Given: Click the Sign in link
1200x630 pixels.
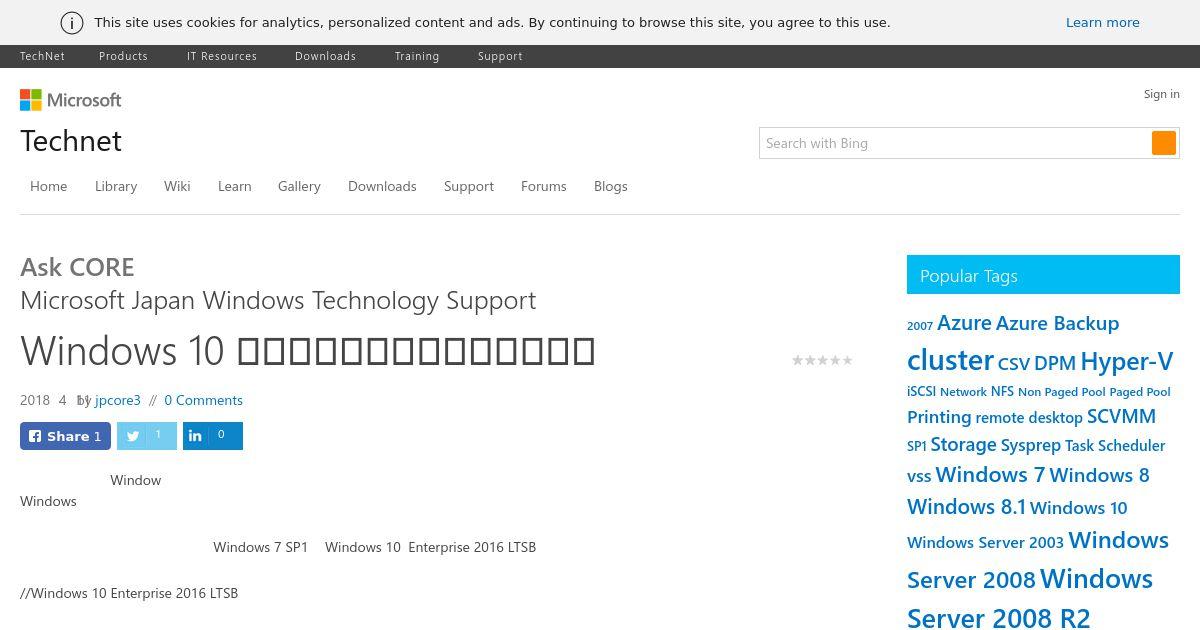Looking at the screenshot, I should coord(1162,94).
